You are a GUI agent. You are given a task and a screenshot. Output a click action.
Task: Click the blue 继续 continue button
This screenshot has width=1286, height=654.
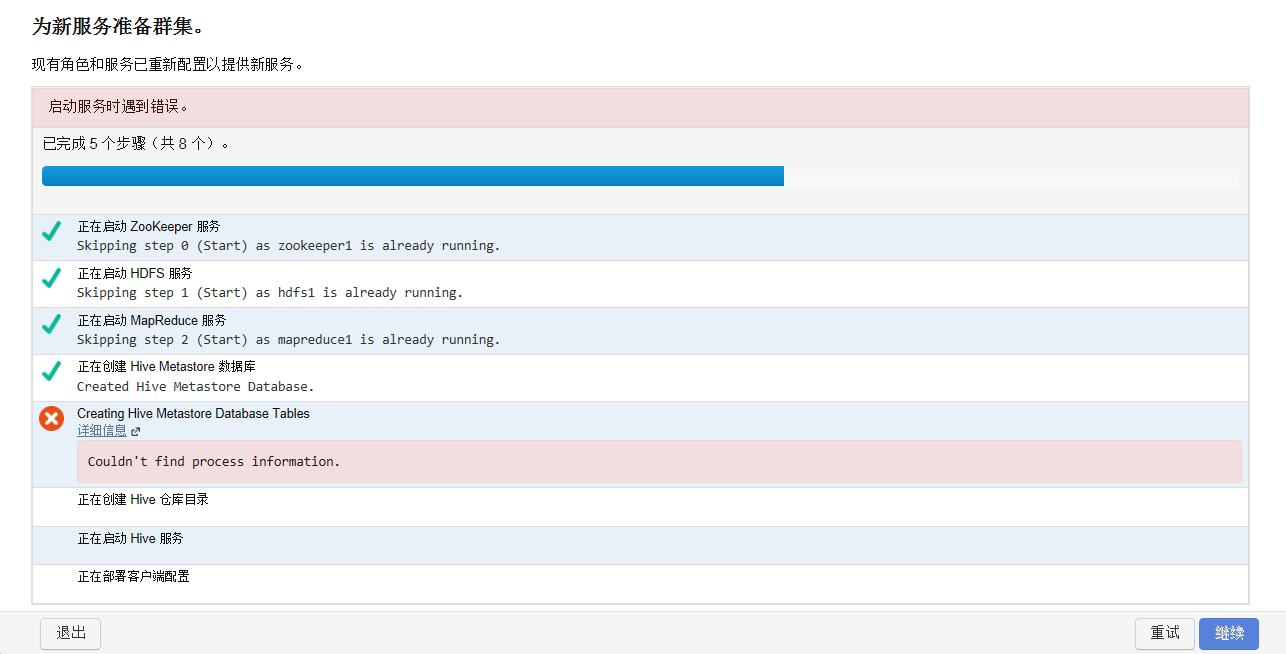click(1229, 633)
